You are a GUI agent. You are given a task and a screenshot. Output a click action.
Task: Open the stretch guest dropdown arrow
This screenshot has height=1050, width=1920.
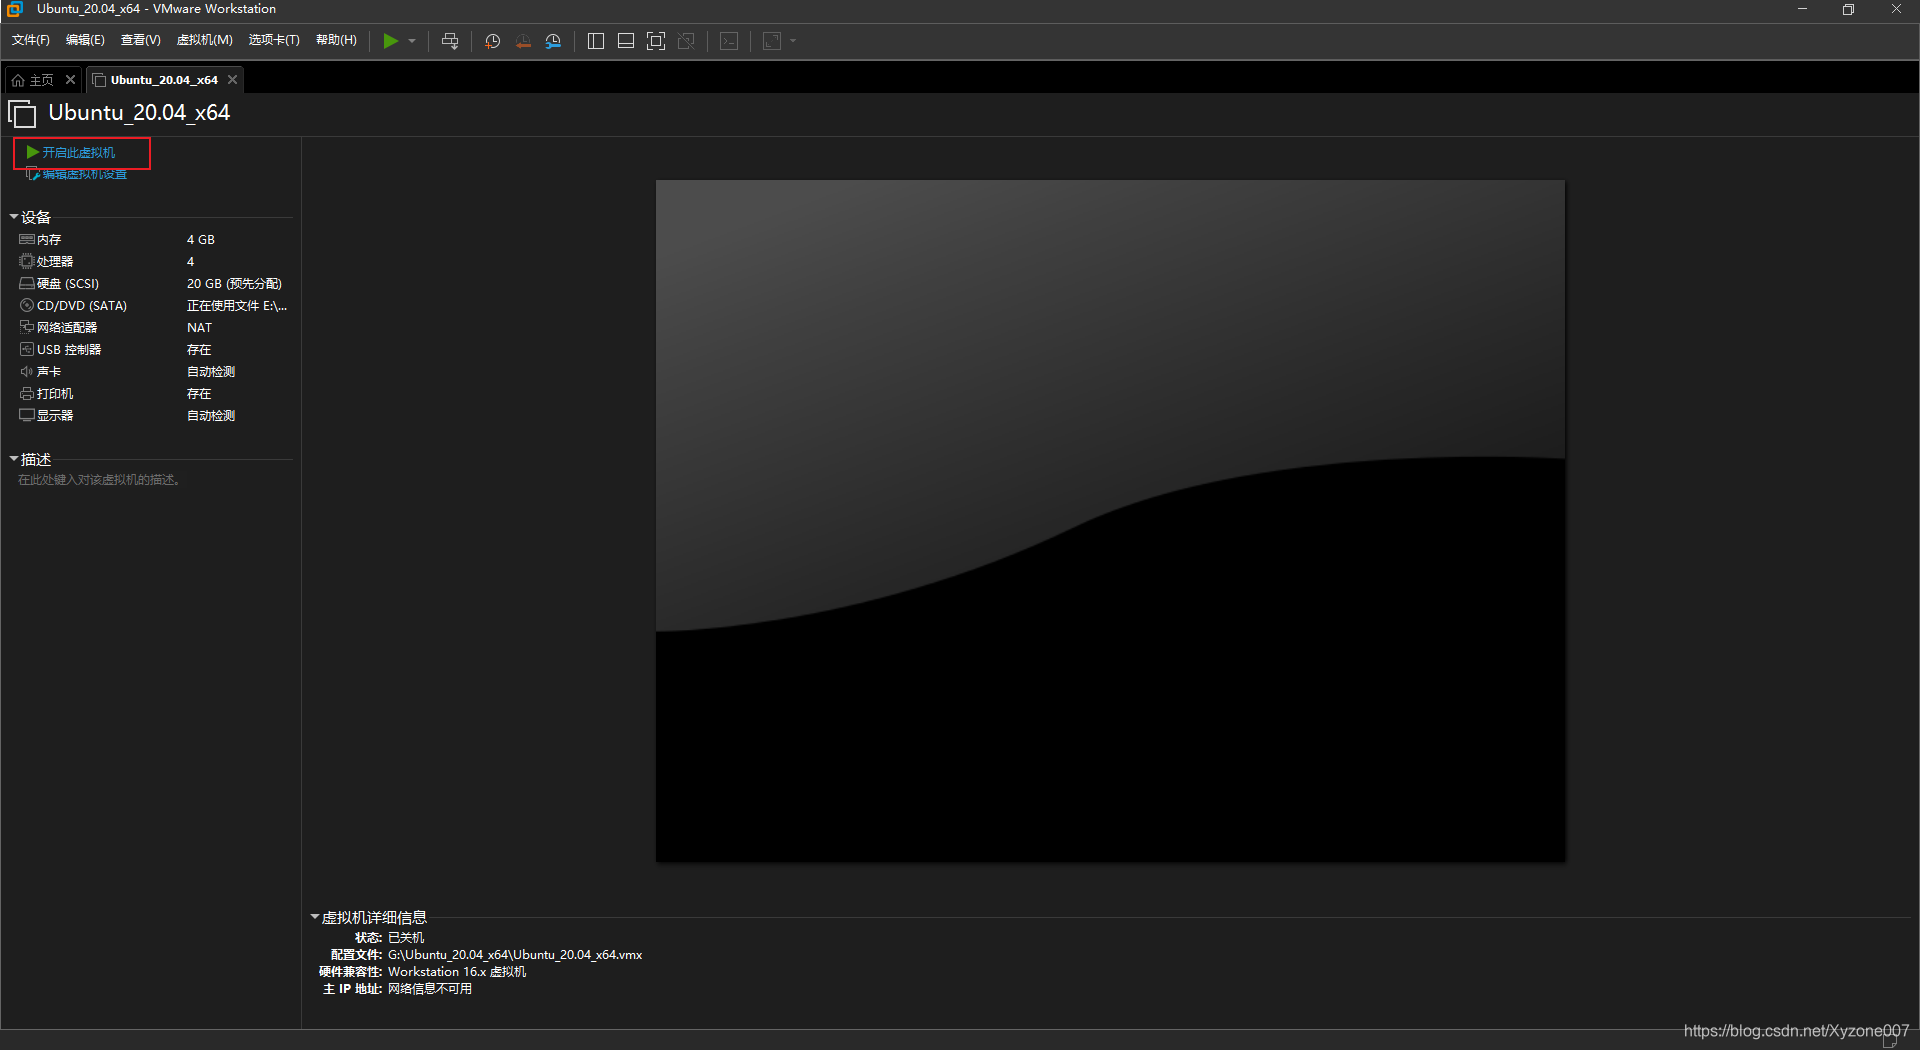coord(793,41)
